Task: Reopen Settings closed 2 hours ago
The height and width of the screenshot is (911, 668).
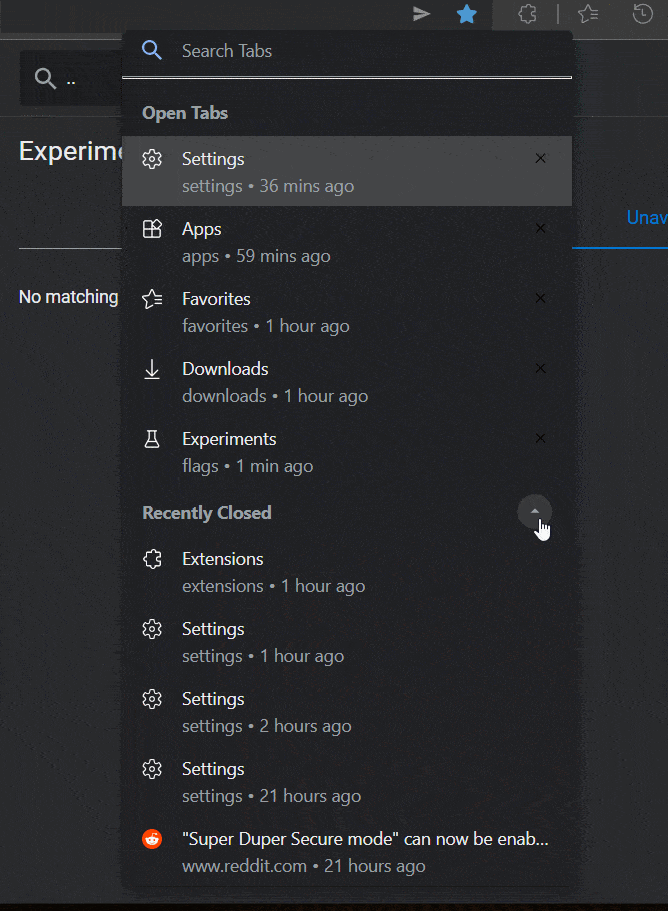Action: [x=347, y=712]
